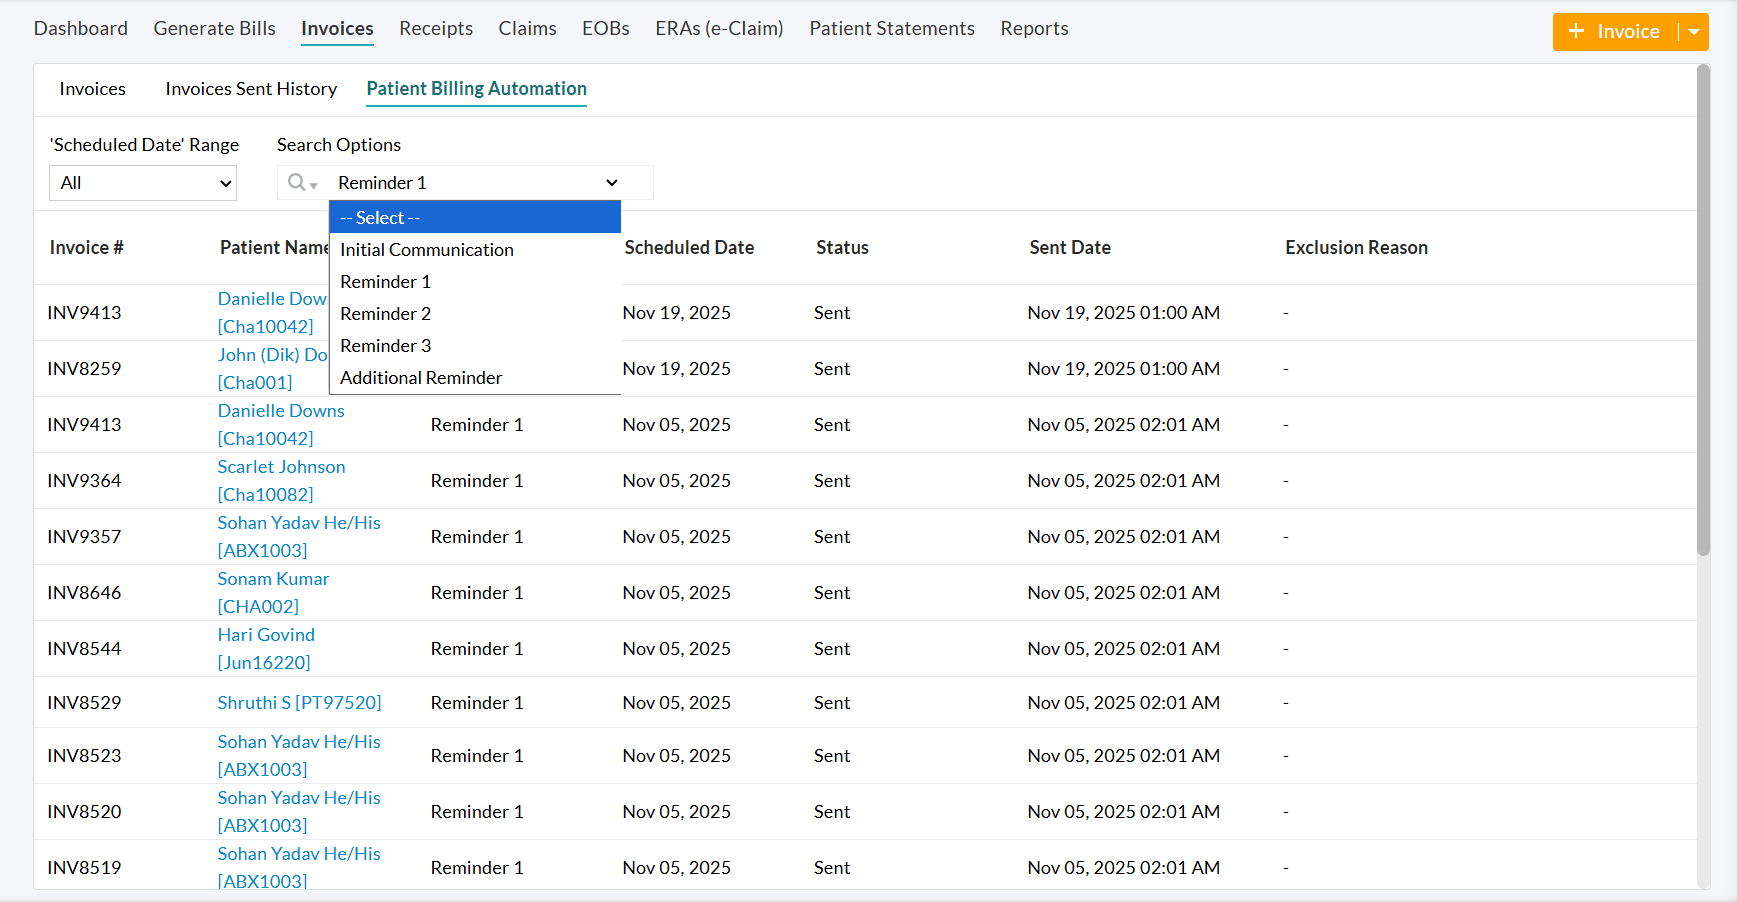This screenshot has width=1737, height=902.
Task: Open Scarlet Johnson's patient record link
Action: (x=281, y=466)
